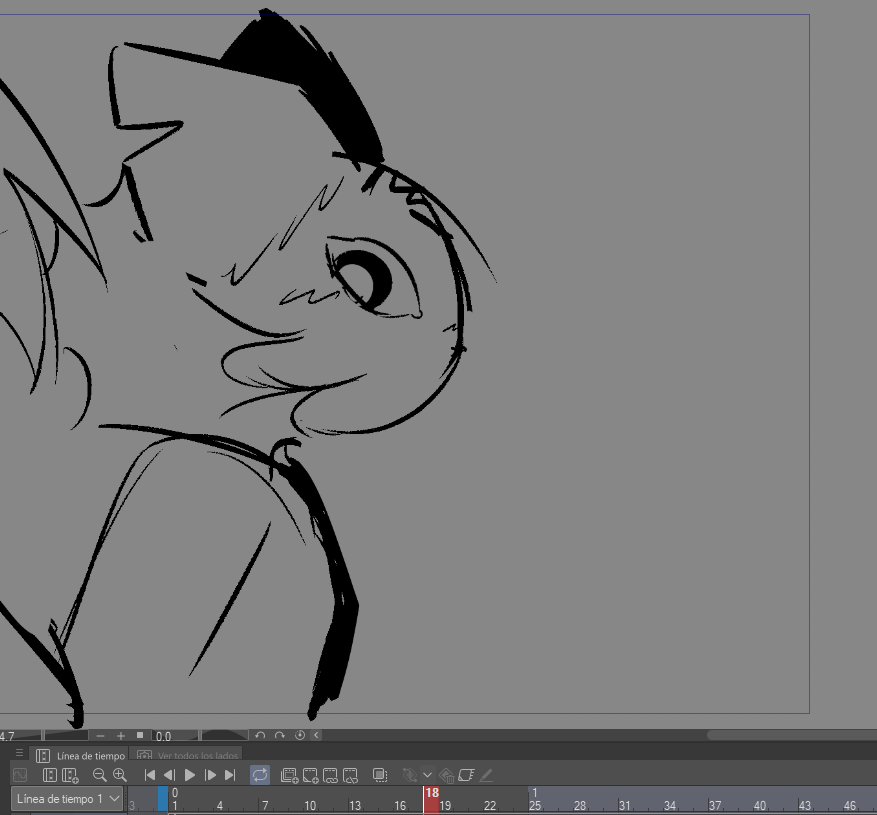Rotate the canvas left
Viewport: 877px width, 815px height.
[x=260, y=735]
